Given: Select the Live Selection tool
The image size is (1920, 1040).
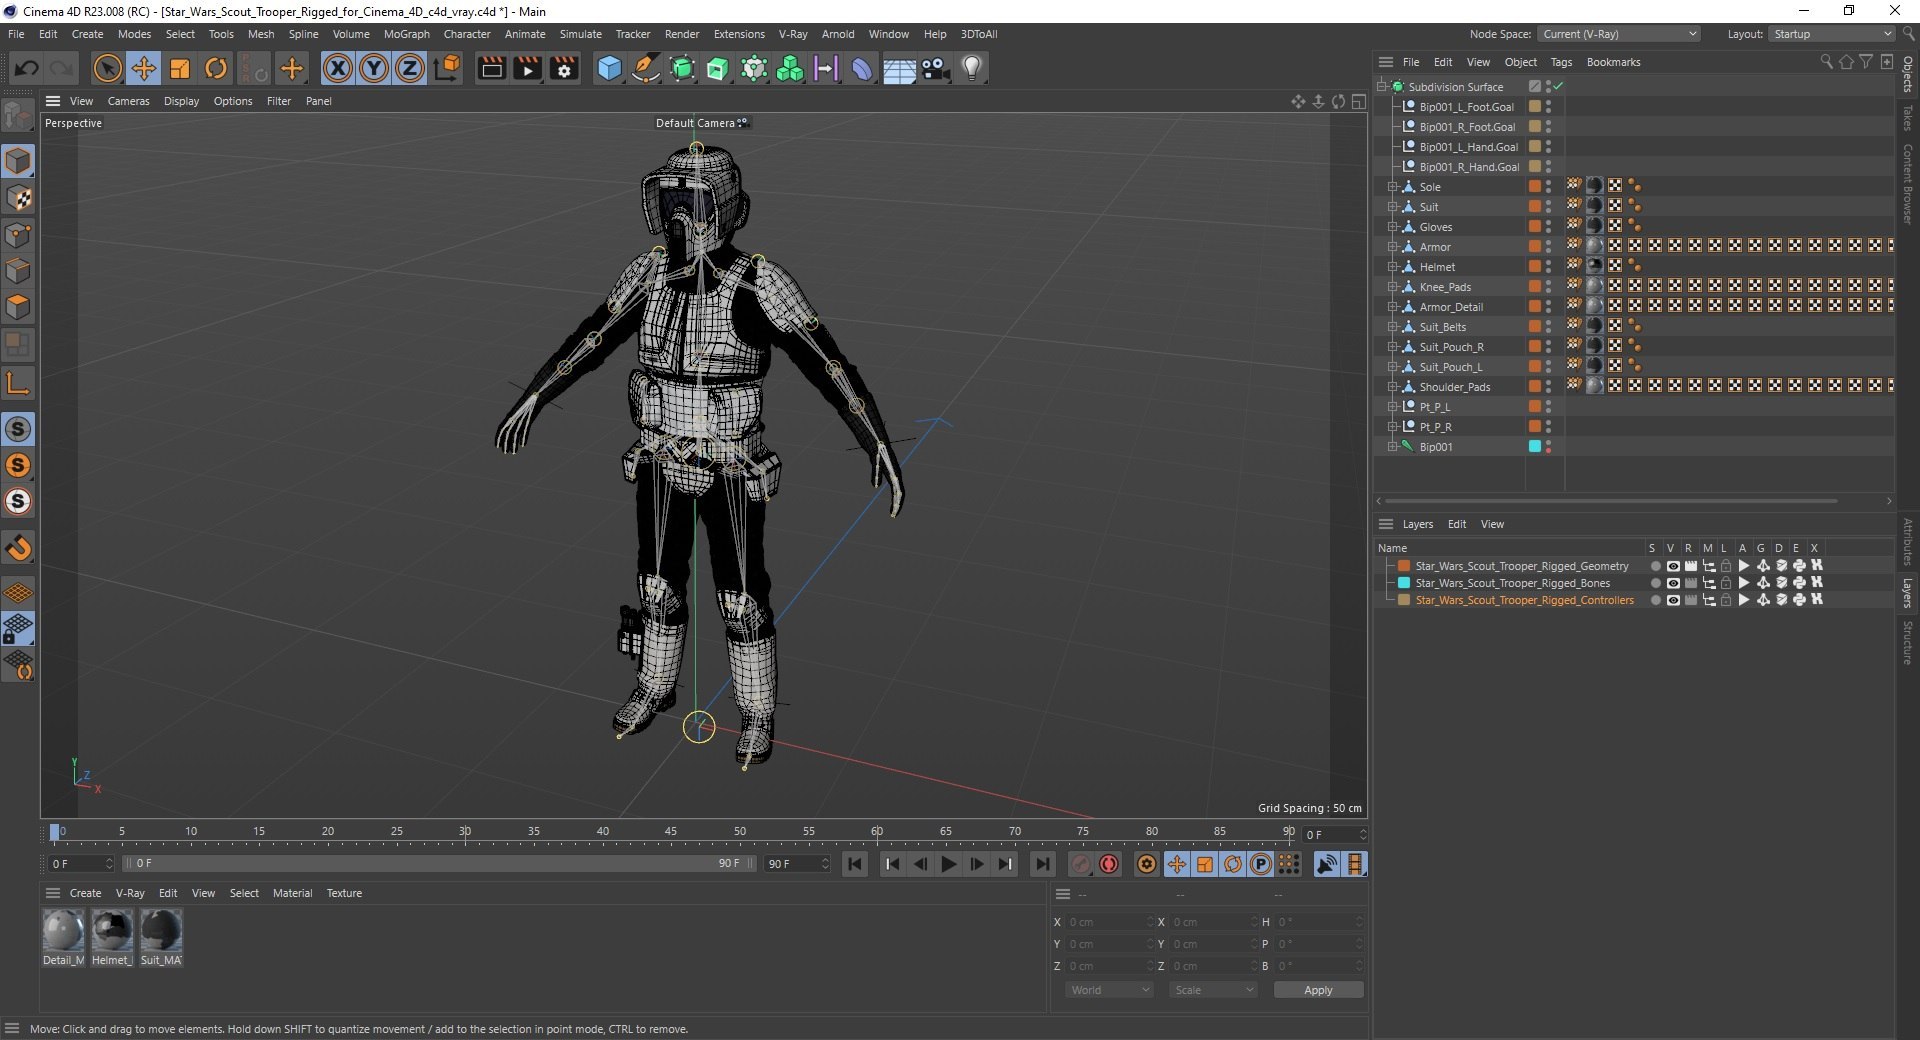Looking at the screenshot, I should (107, 68).
